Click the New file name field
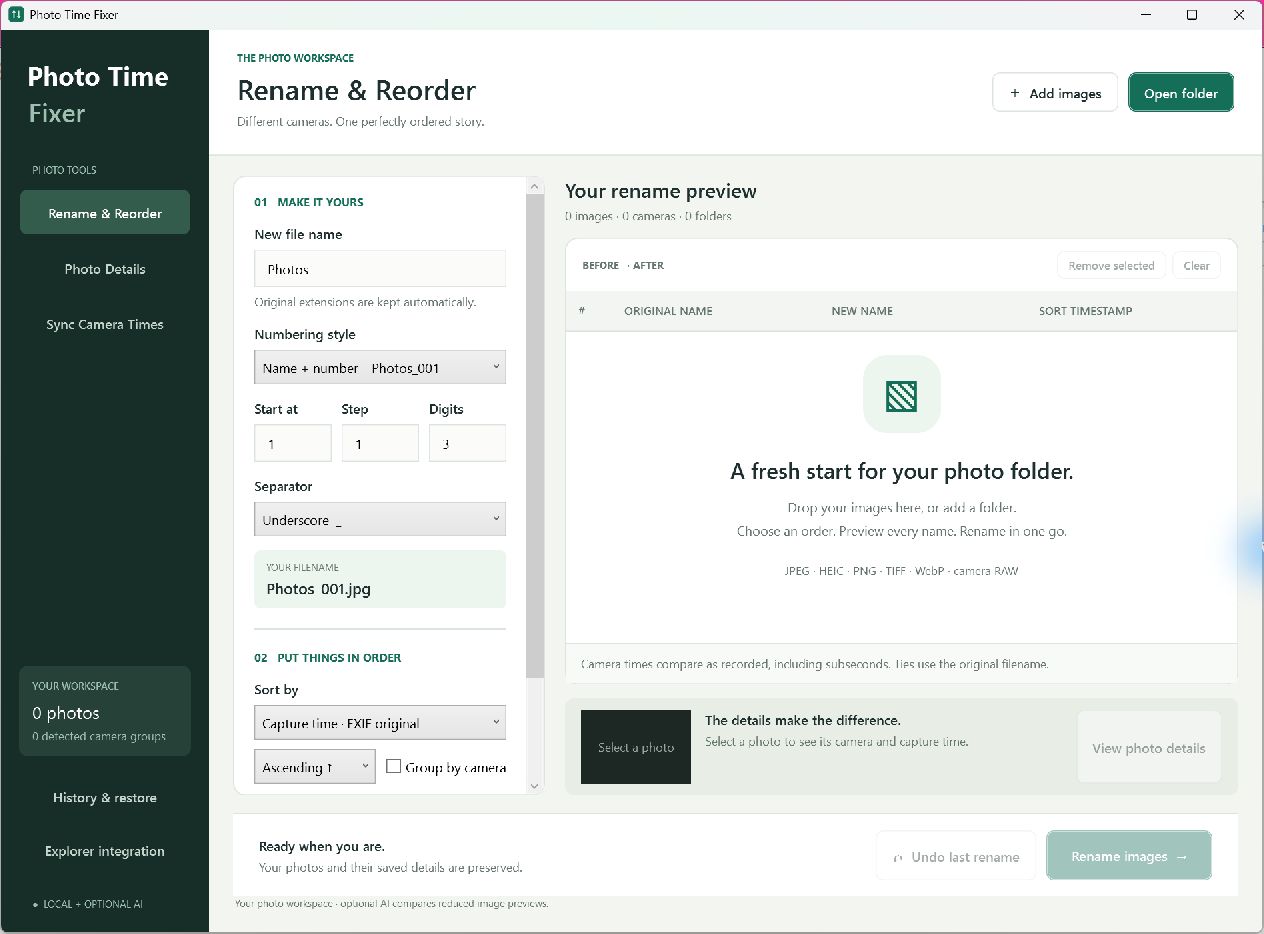This screenshot has height=934, width=1264. point(380,269)
